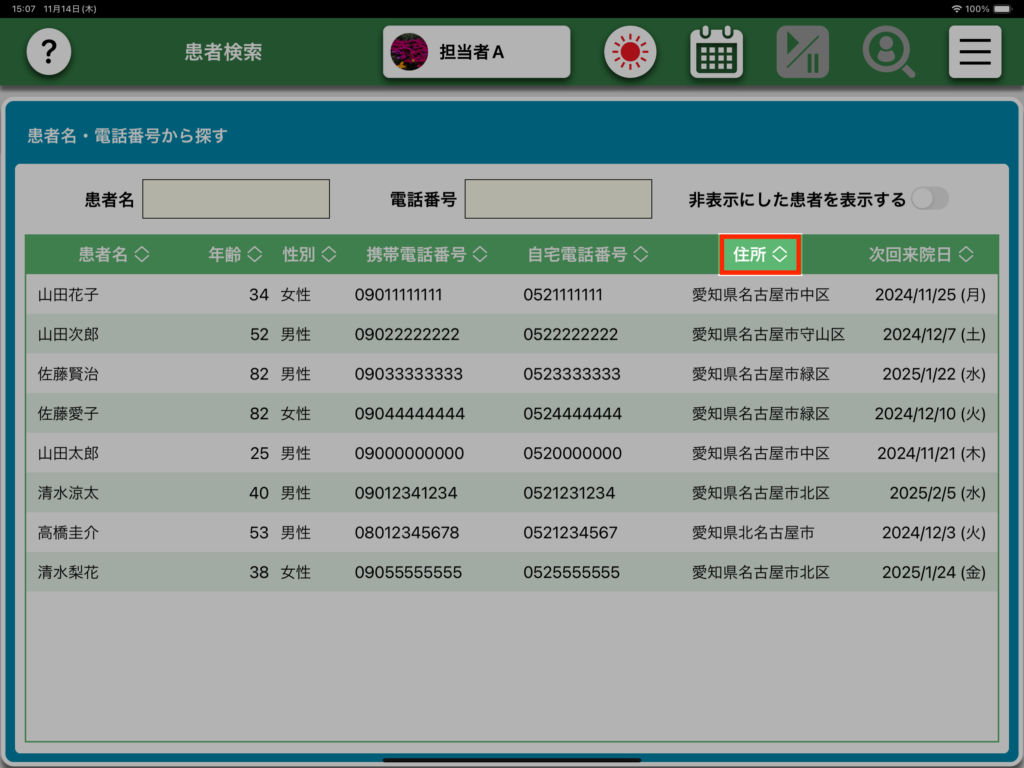1024x768 pixels.
Task: Click the play/pause icon in the header
Action: pyautogui.click(x=802, y=52)
